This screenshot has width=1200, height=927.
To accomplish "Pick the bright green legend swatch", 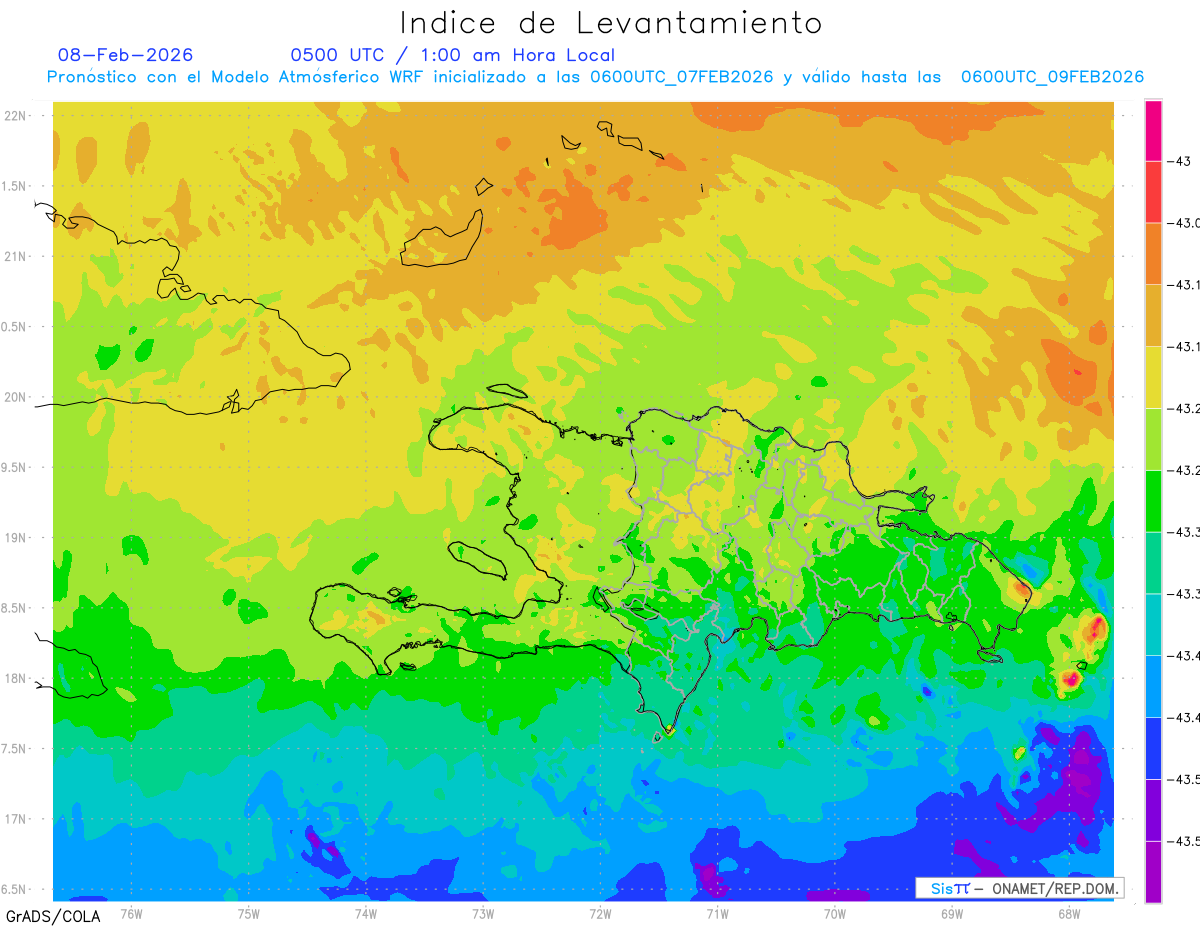I will click(x=1153, y=501).
